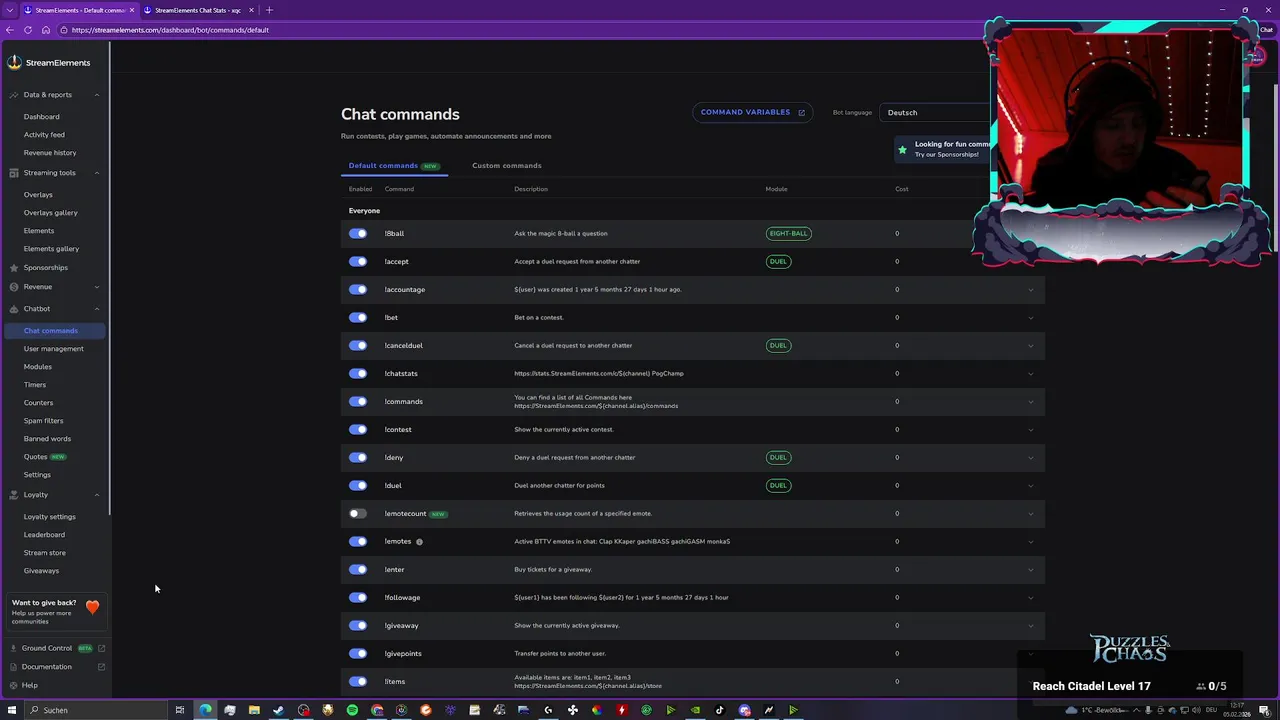This screenshot has width=1280, height=720.
Task: Click the Loyalty section icon
Action: (14, 495)
